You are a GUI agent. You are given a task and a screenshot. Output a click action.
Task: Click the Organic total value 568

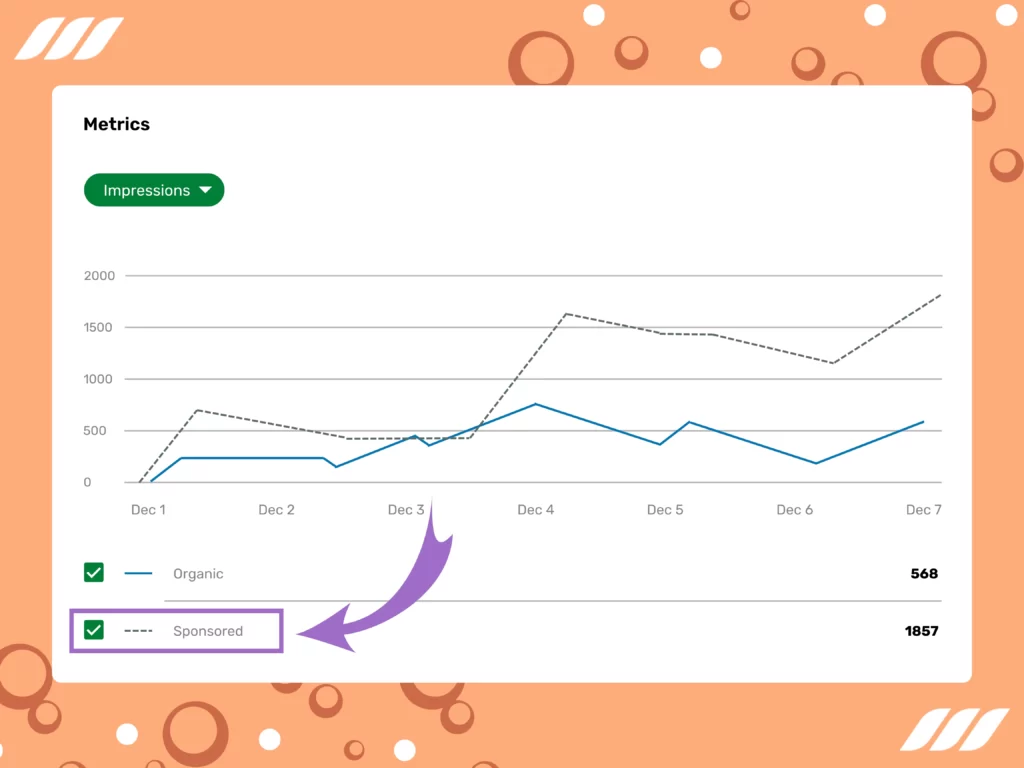pyautogui.click(x=925, y=573)
